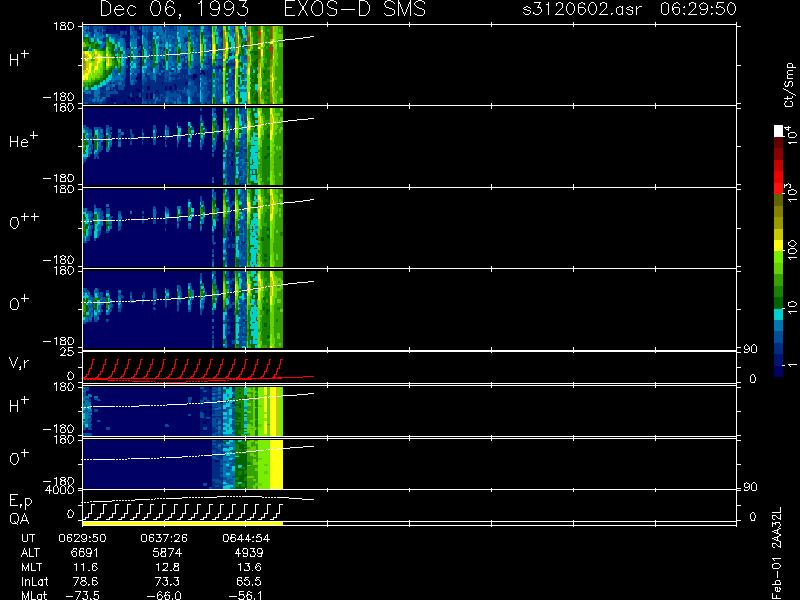Click the "100" color bar label

click(791, 249)
